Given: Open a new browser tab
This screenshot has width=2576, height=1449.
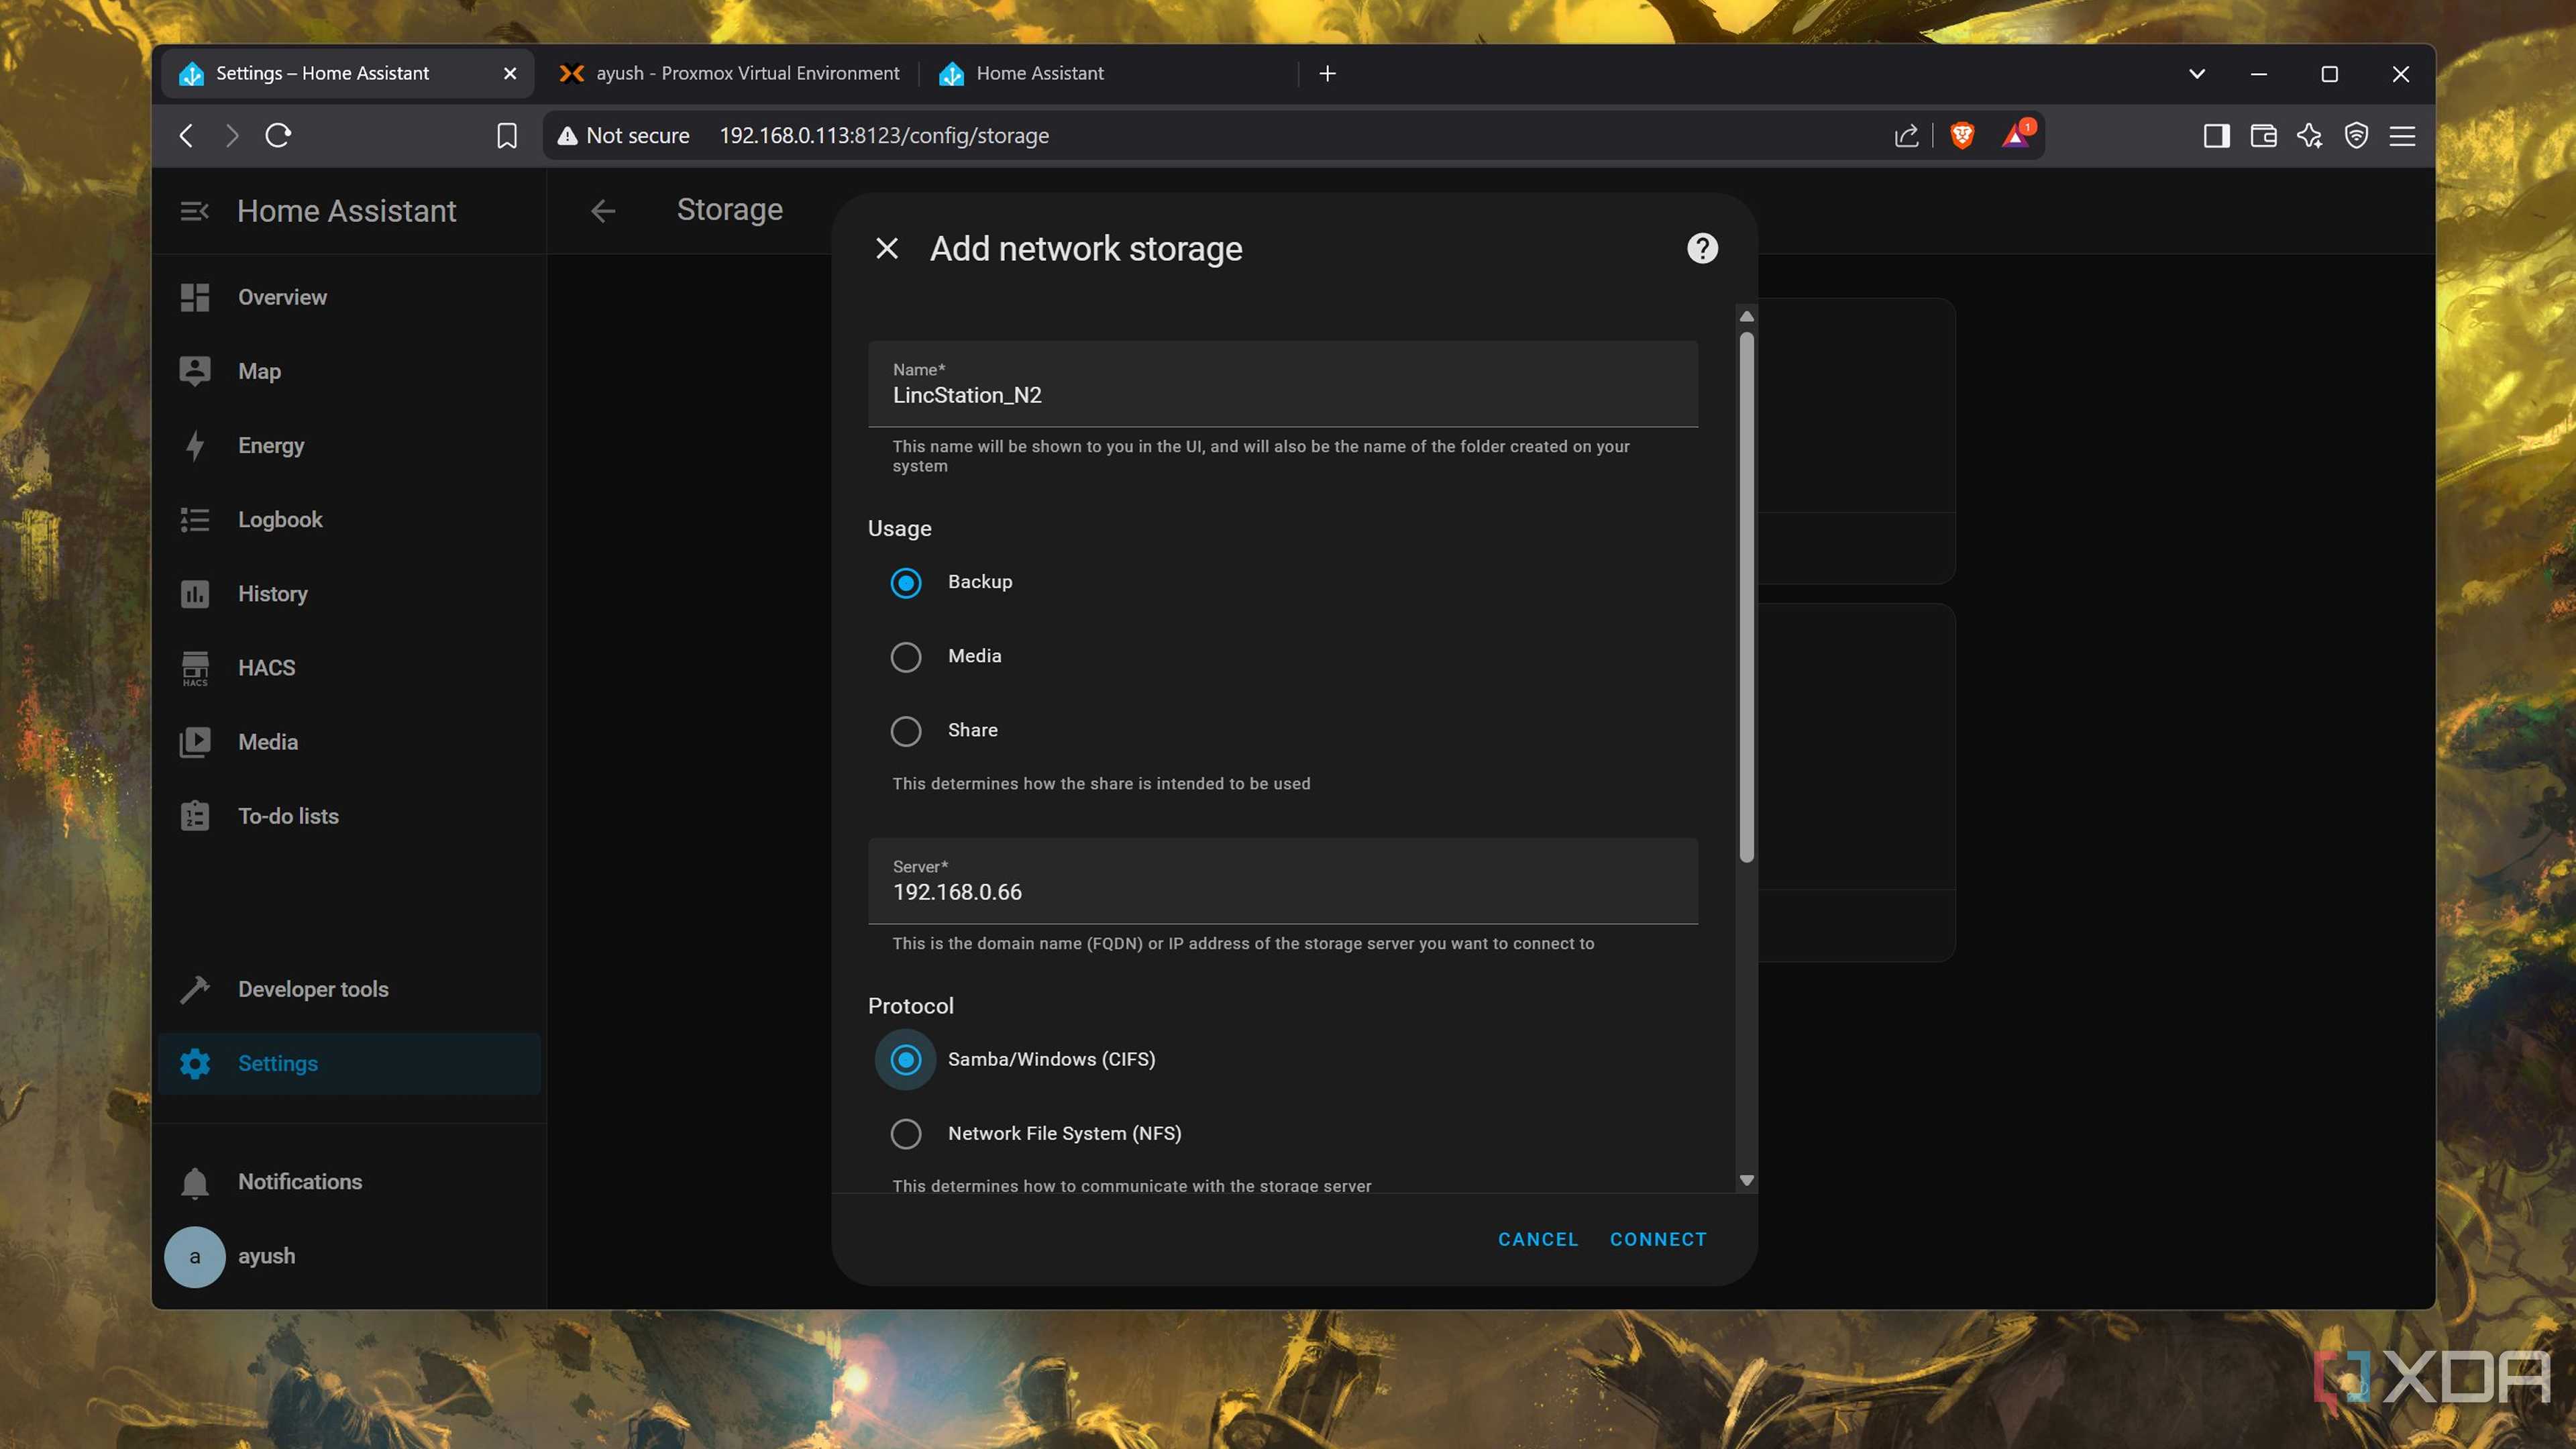Looking at the screenshot, I should coord(1327,73).
